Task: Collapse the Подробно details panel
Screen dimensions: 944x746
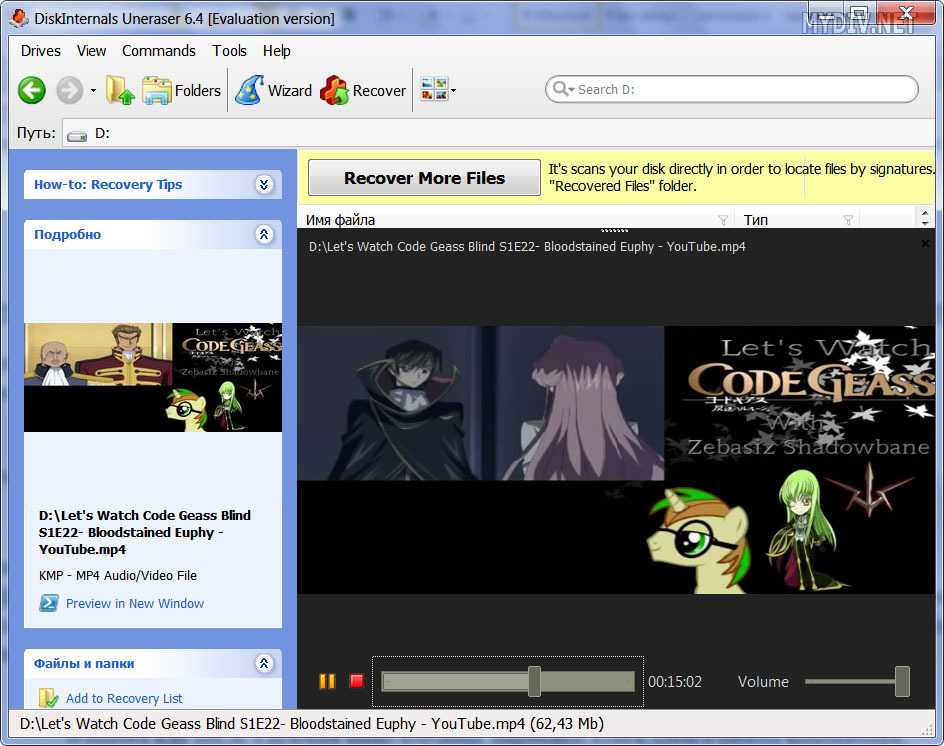Action: 264,234
